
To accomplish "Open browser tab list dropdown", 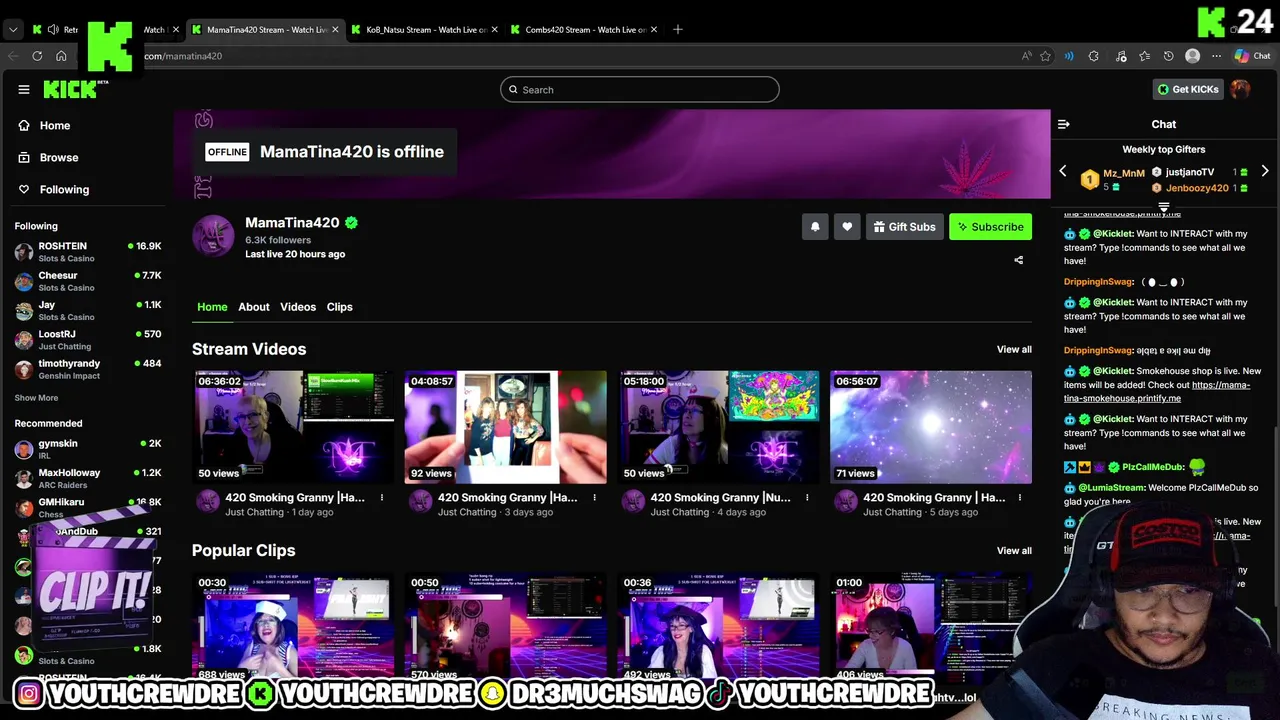I will 13,30.
